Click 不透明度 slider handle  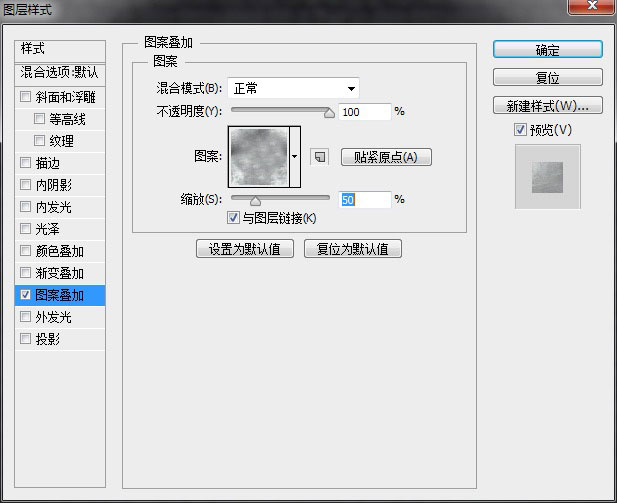[329, 113]
